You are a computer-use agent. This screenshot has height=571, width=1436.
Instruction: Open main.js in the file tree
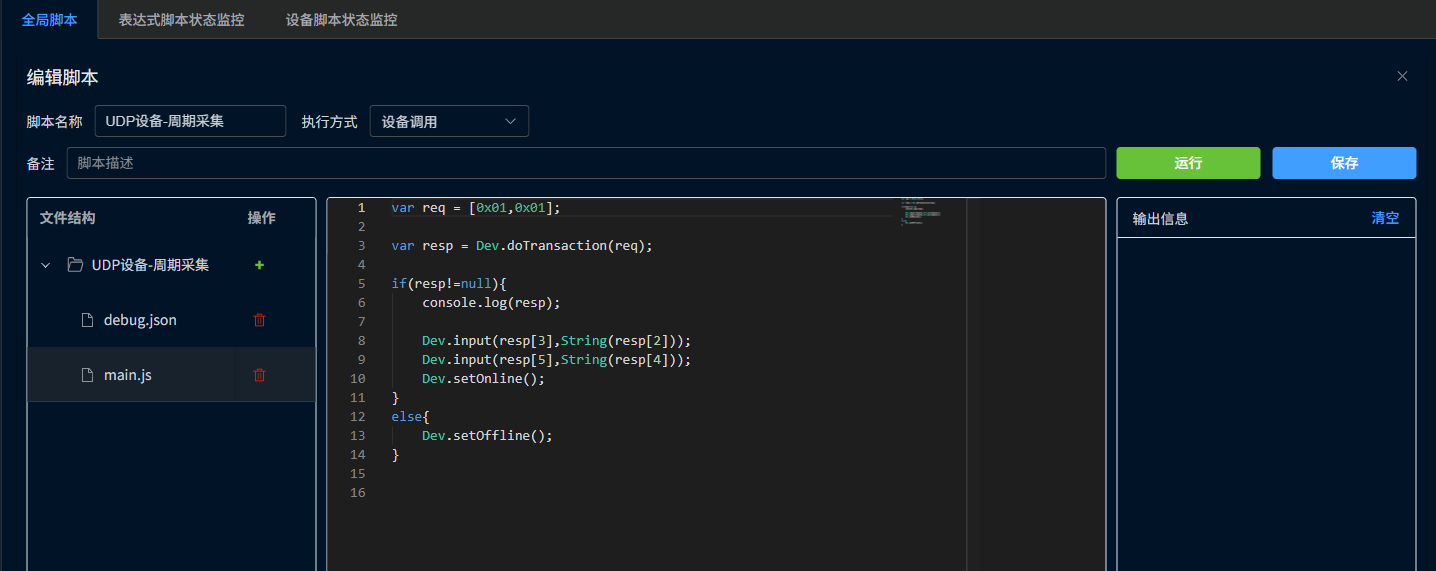[x=128, y=375]
